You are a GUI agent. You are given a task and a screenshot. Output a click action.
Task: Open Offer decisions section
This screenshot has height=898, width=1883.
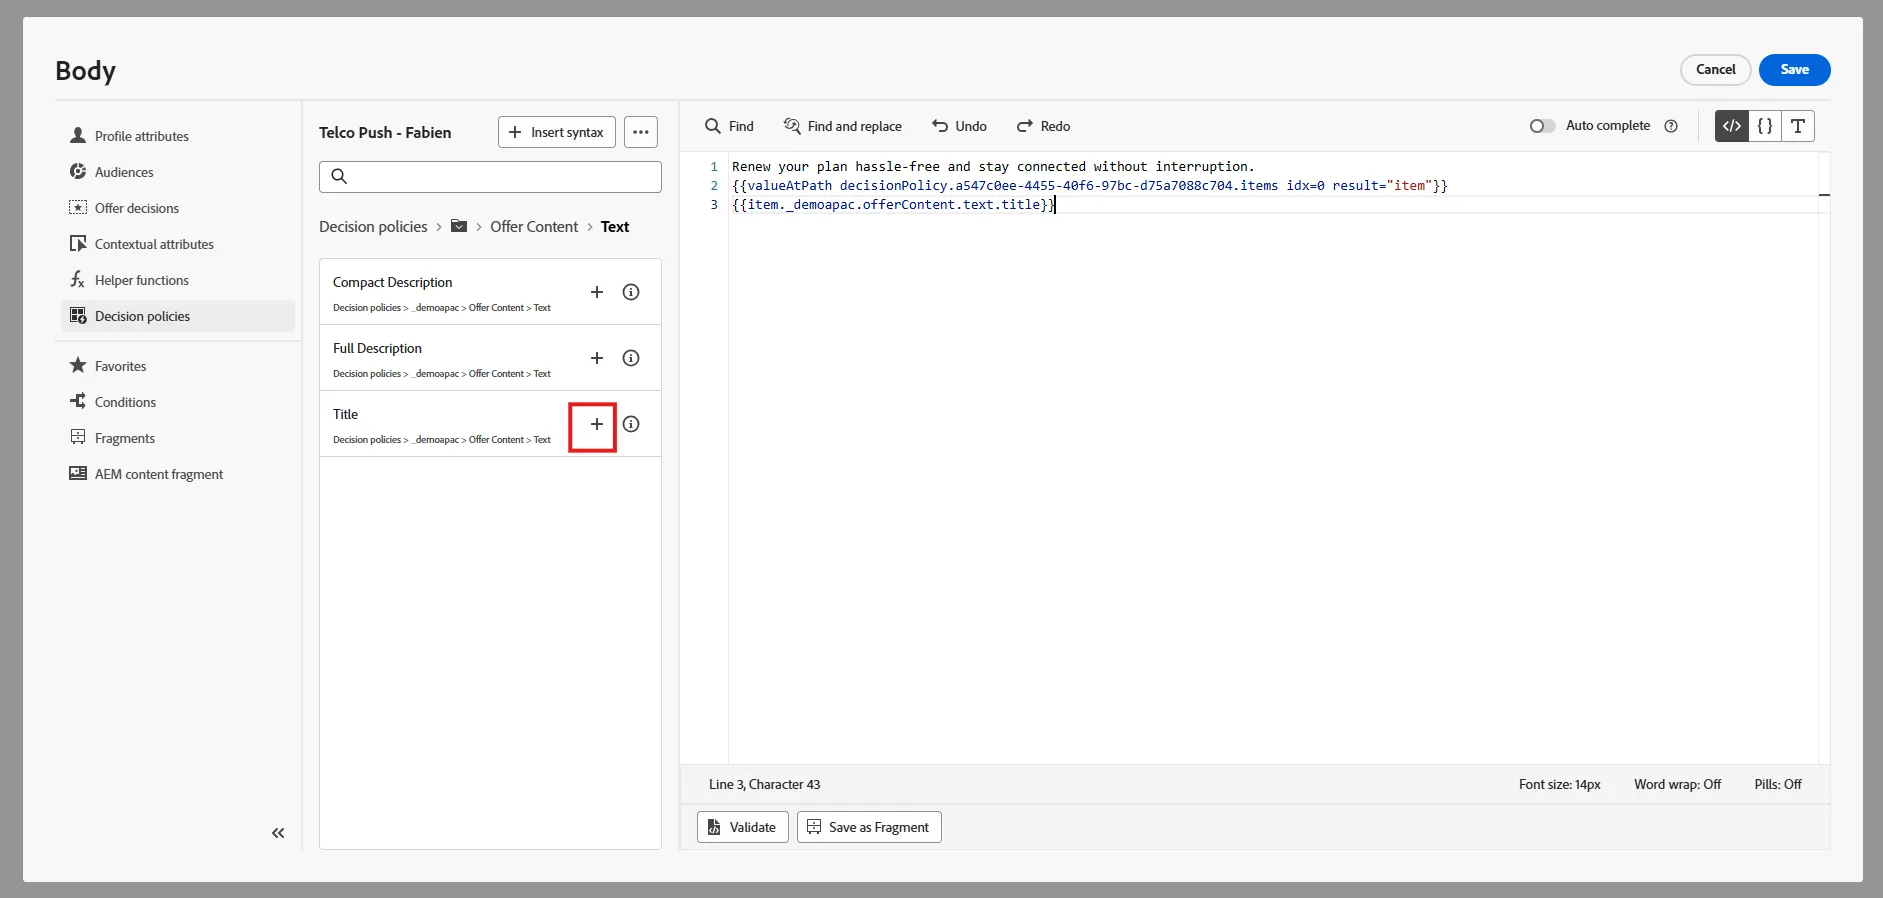178,208
